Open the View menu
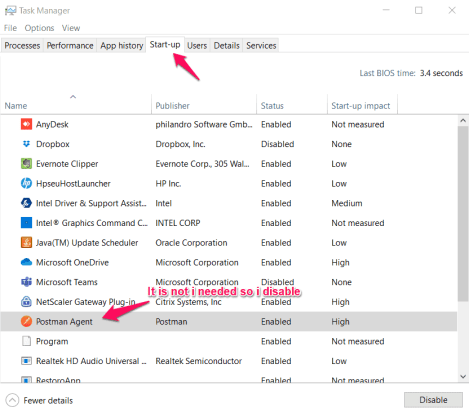This screenshot has width=469, height=417. coord(71,28)
